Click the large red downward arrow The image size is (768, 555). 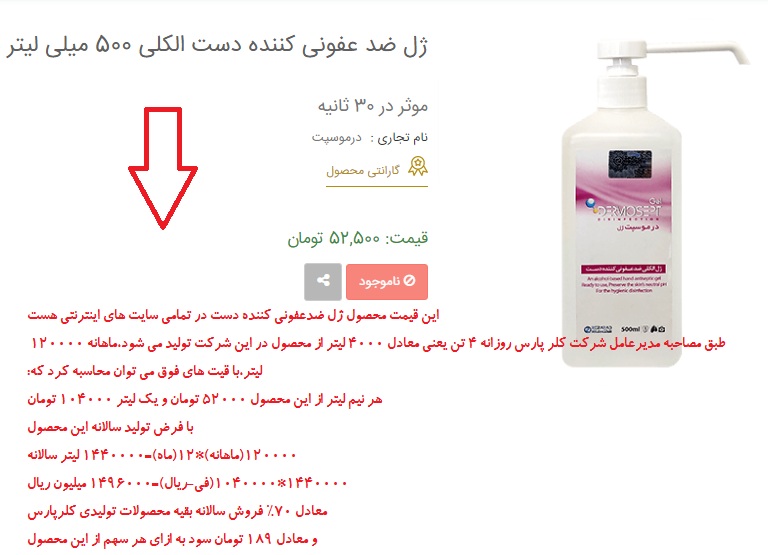pos(163,168)
